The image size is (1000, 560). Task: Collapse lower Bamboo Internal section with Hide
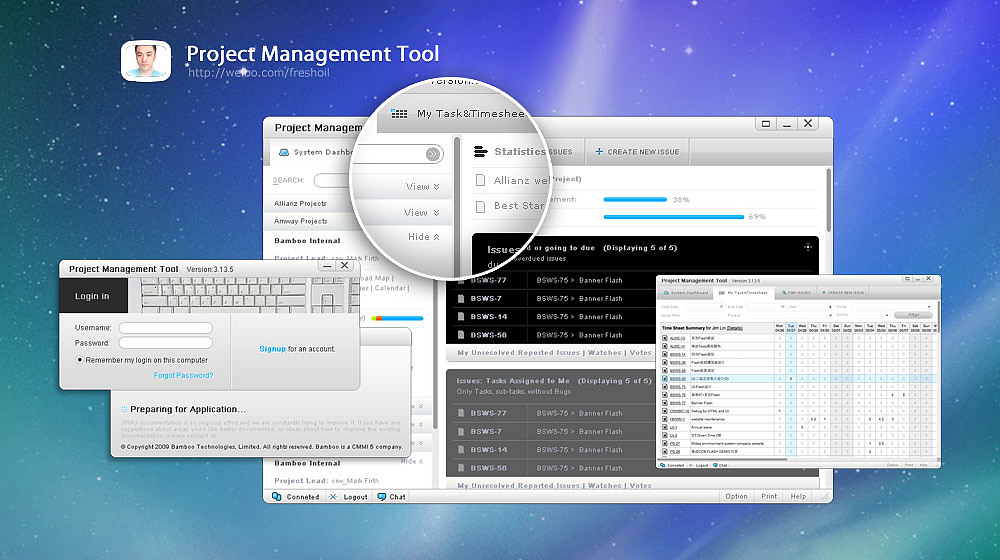(x=412, y=461)
